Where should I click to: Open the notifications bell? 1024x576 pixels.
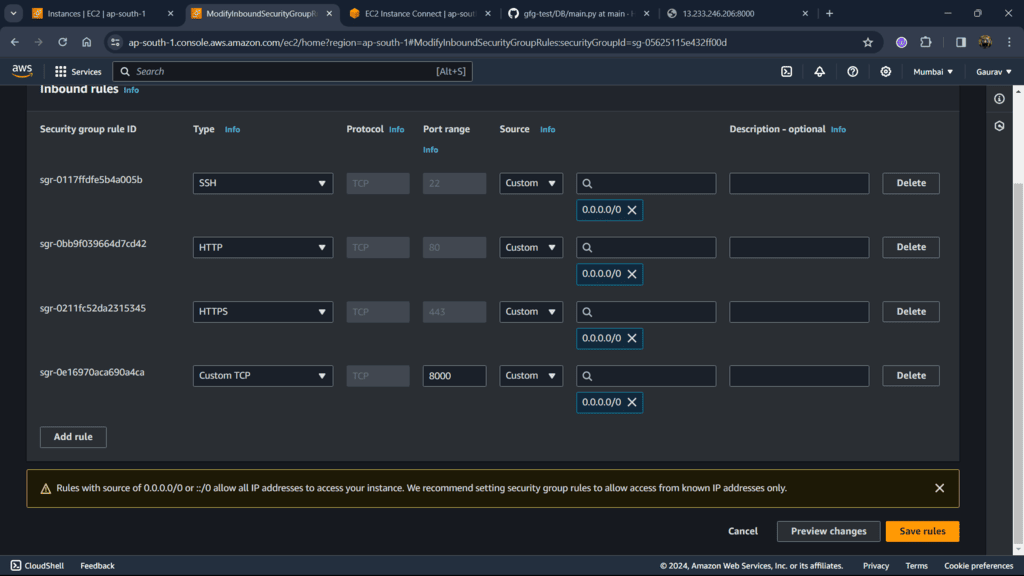click(819, 71)
